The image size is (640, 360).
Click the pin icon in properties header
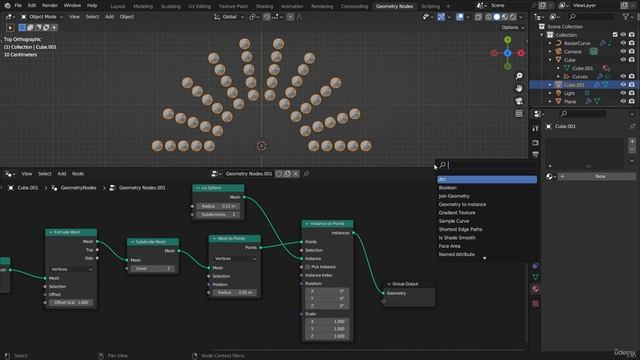pos(632,127)
